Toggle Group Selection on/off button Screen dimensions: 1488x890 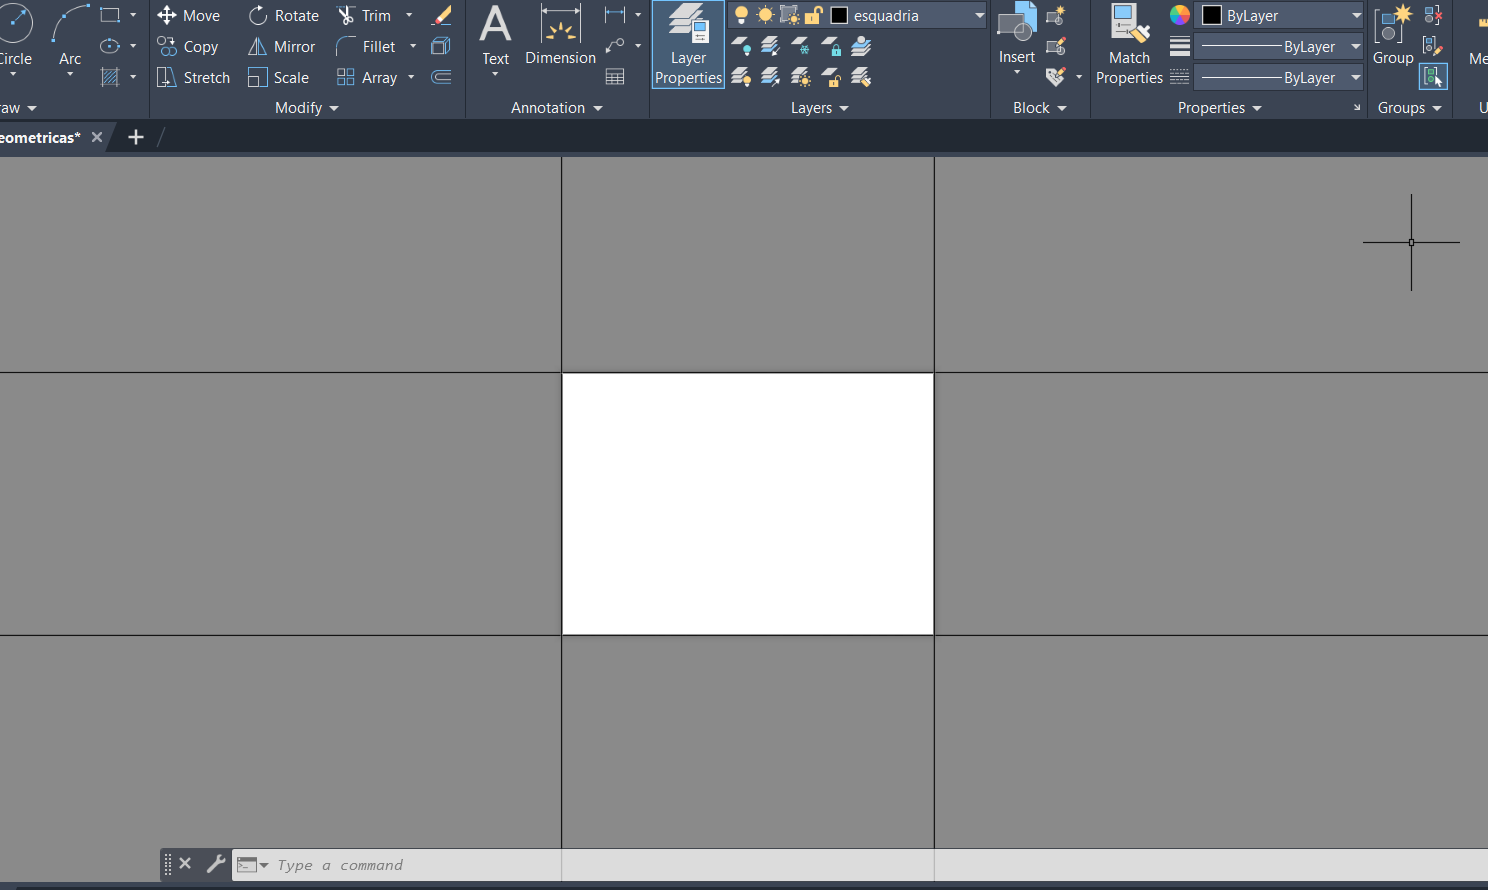[1433, 77]
